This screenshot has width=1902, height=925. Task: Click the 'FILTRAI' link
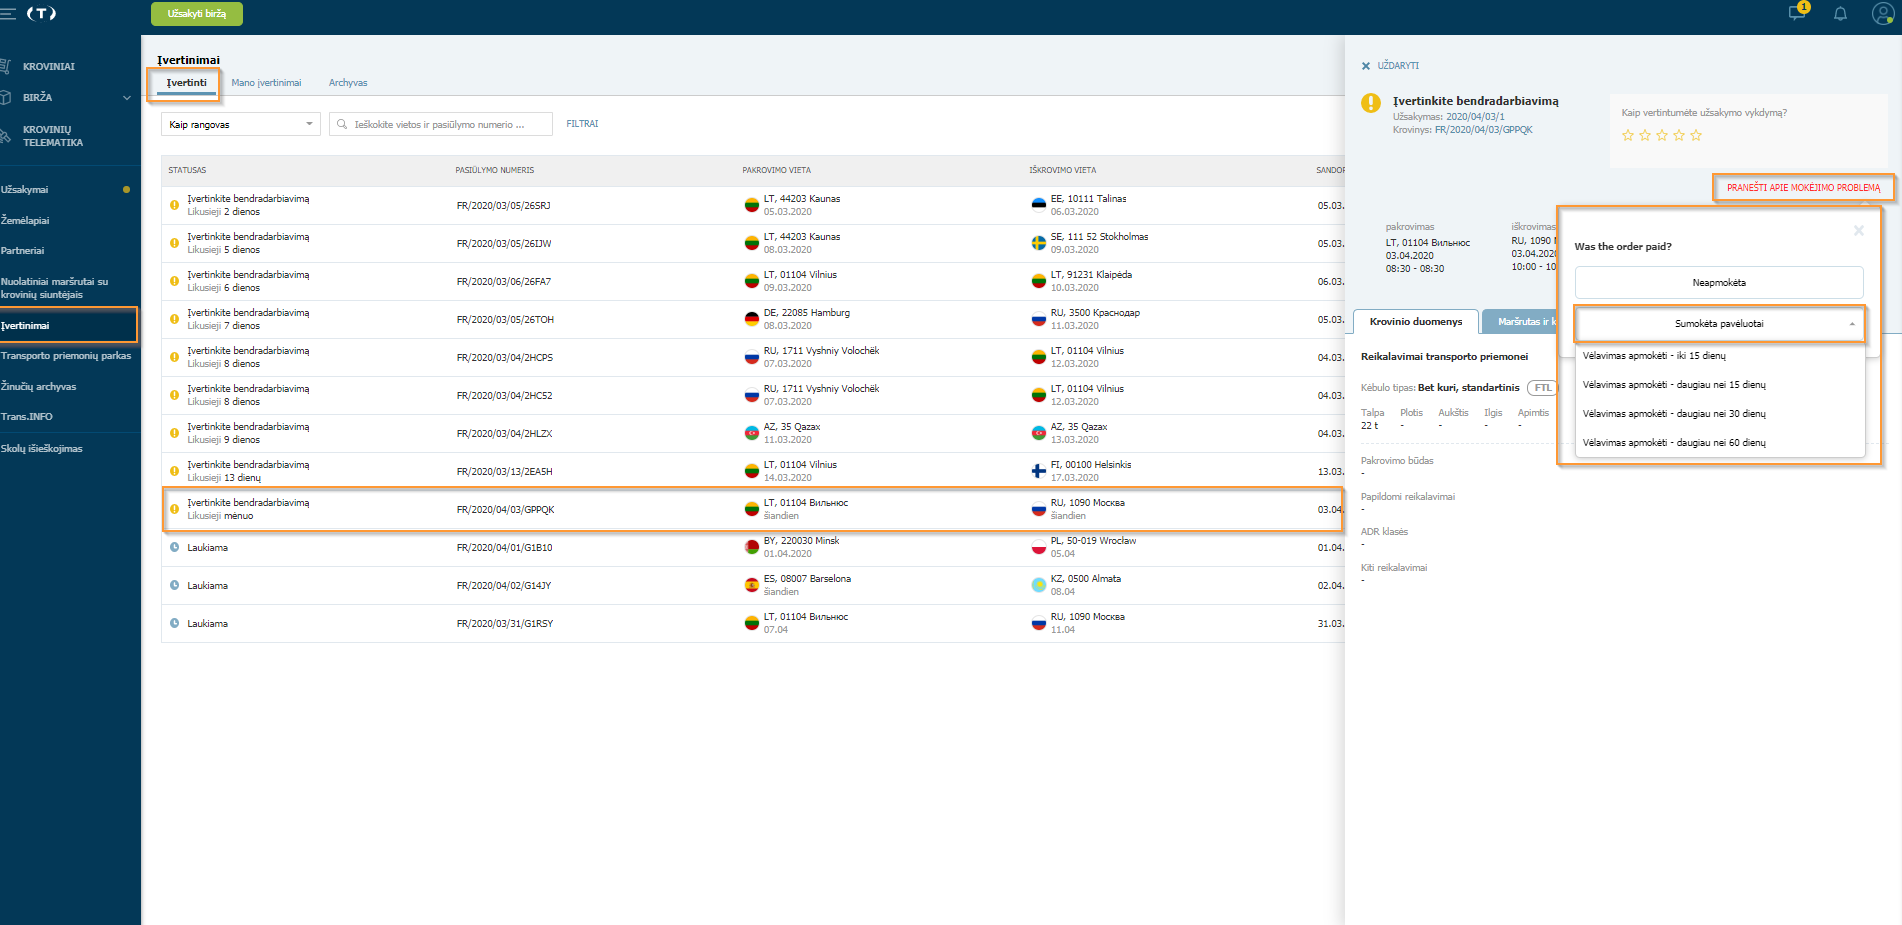582,124
